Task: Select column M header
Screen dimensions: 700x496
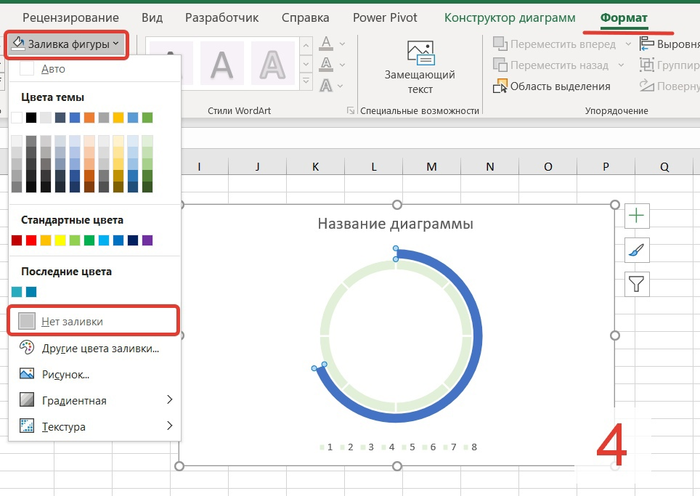Action: pyautogui.click(x=431, y=167)
